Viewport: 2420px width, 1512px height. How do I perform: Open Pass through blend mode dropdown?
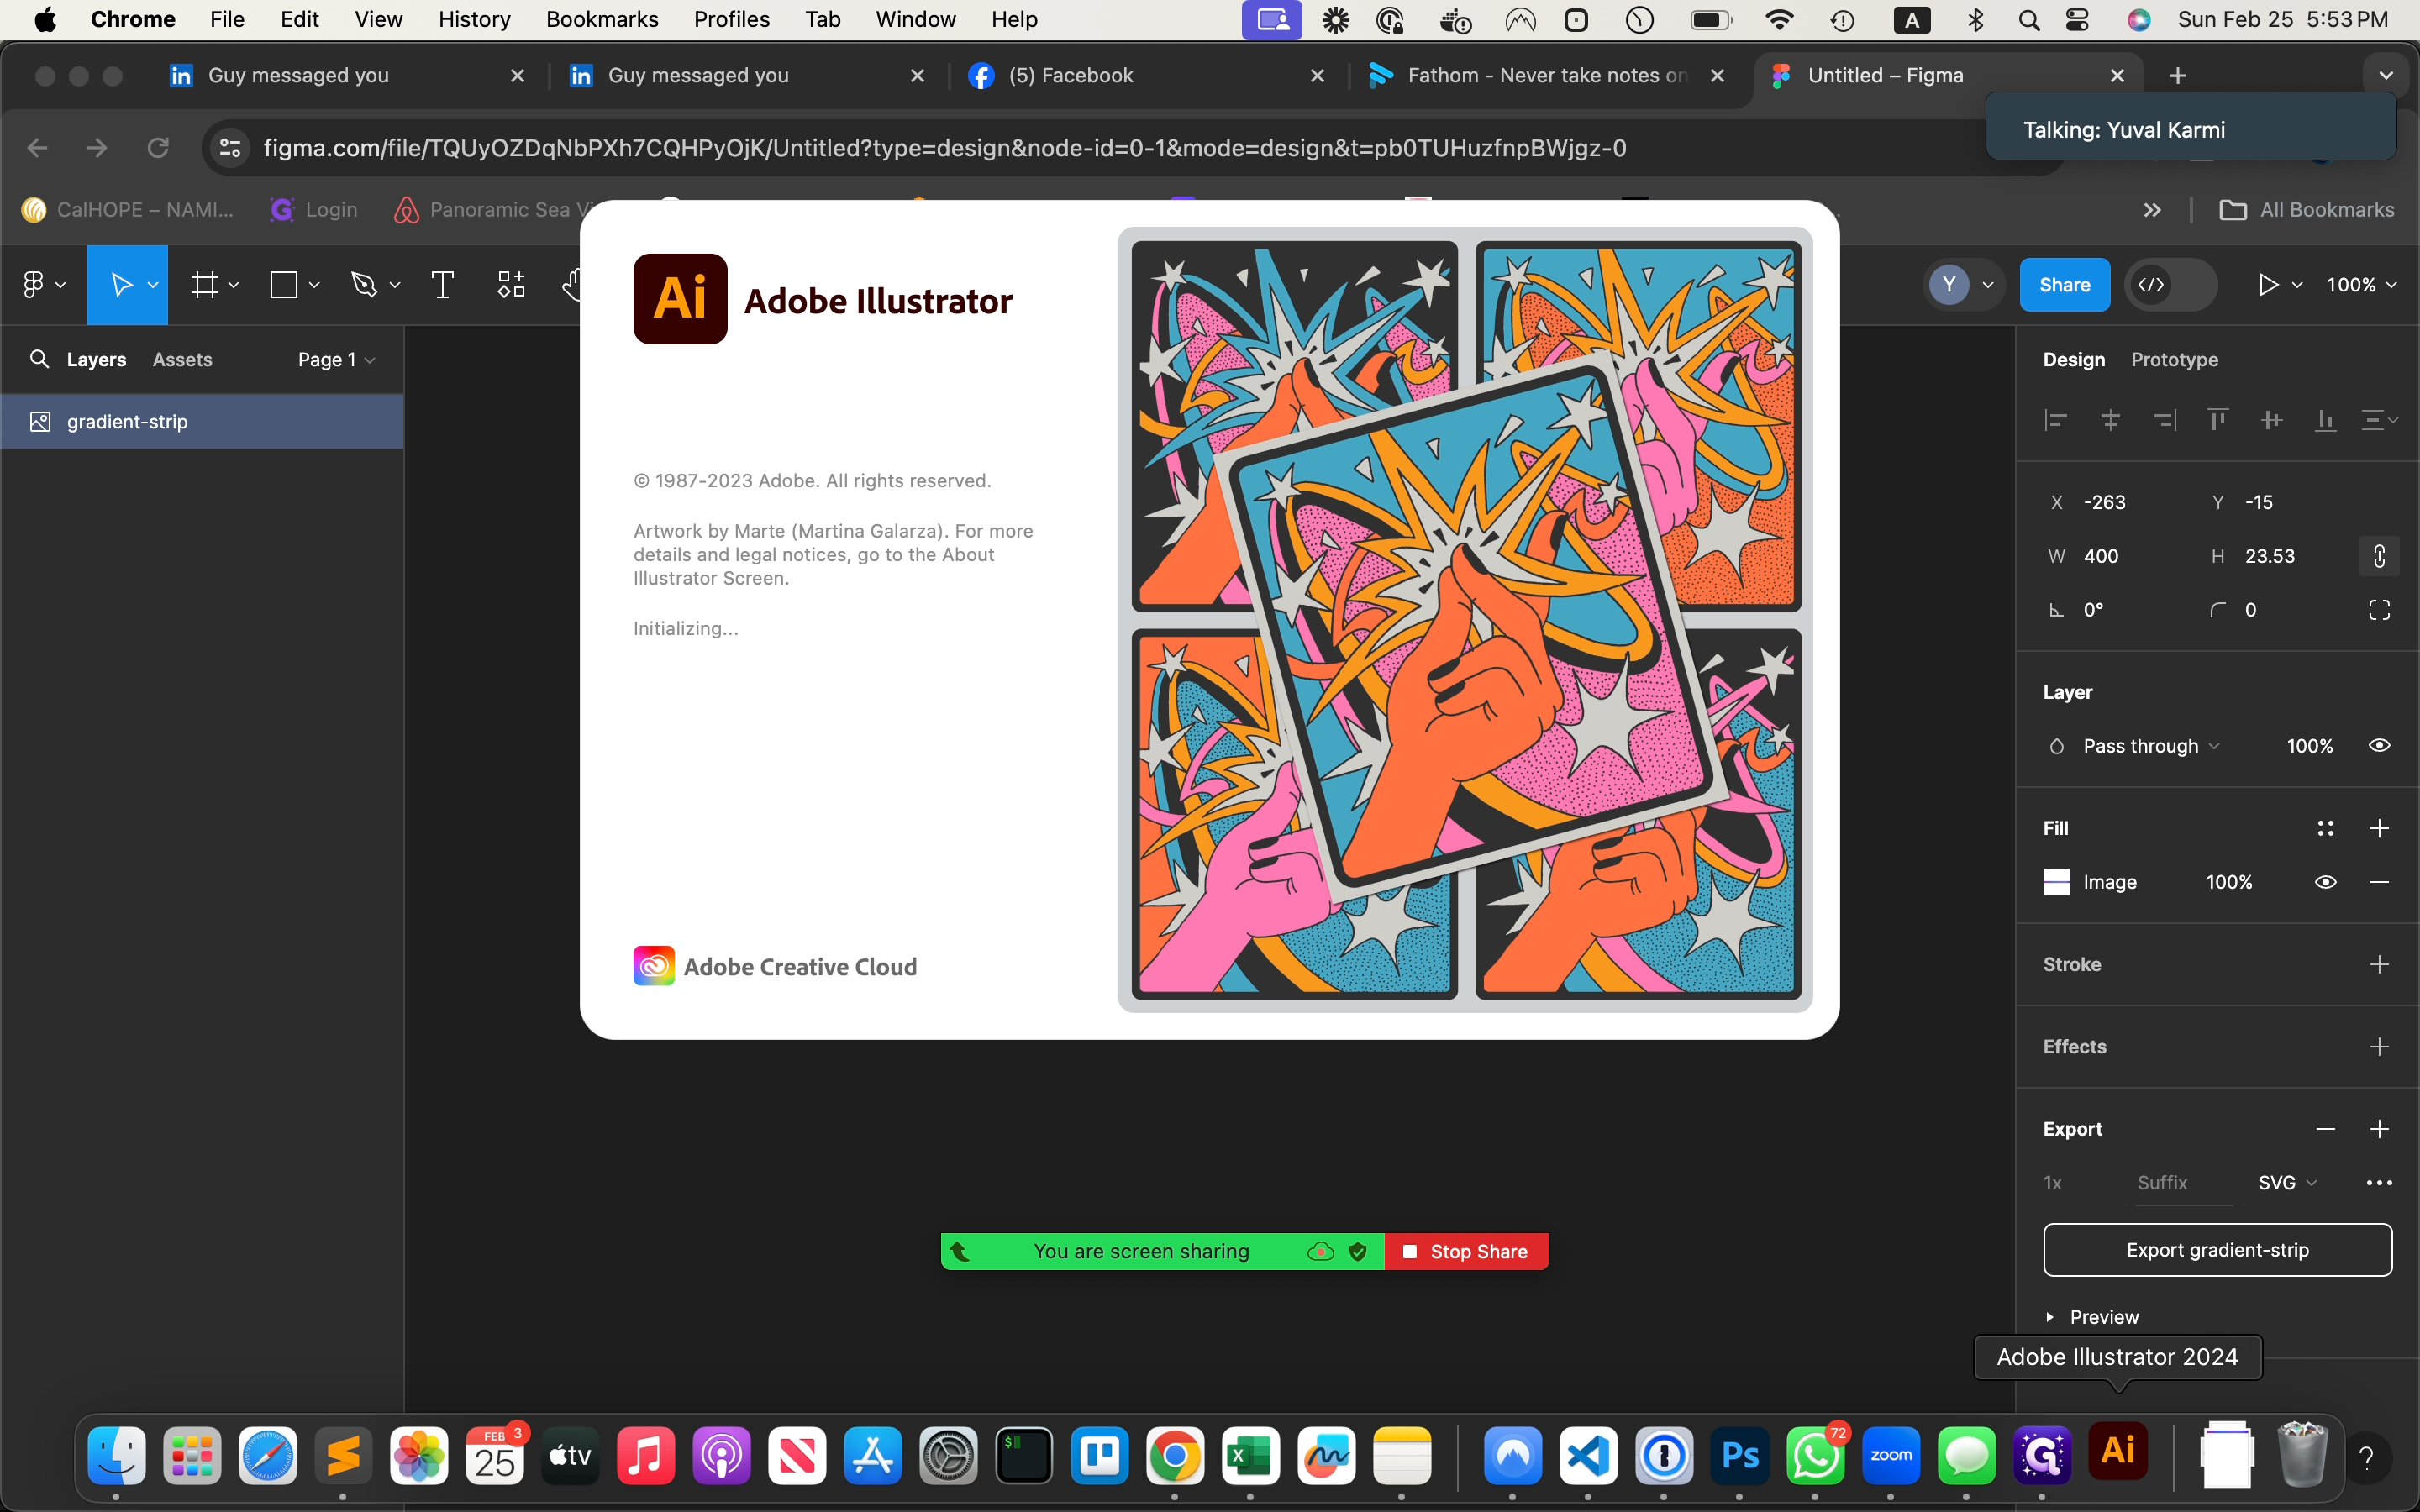2150,746
